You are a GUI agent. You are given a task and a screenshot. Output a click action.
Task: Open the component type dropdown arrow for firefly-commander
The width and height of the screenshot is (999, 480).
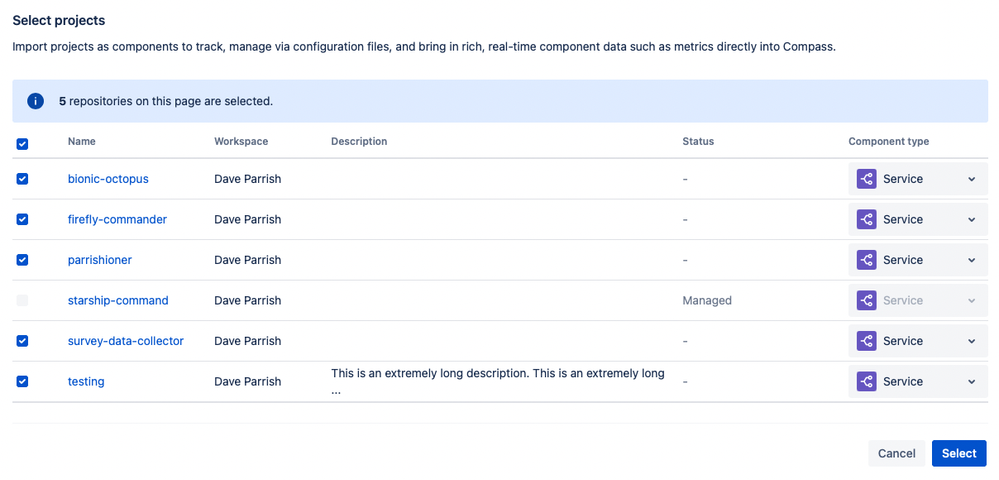point(972,219)
